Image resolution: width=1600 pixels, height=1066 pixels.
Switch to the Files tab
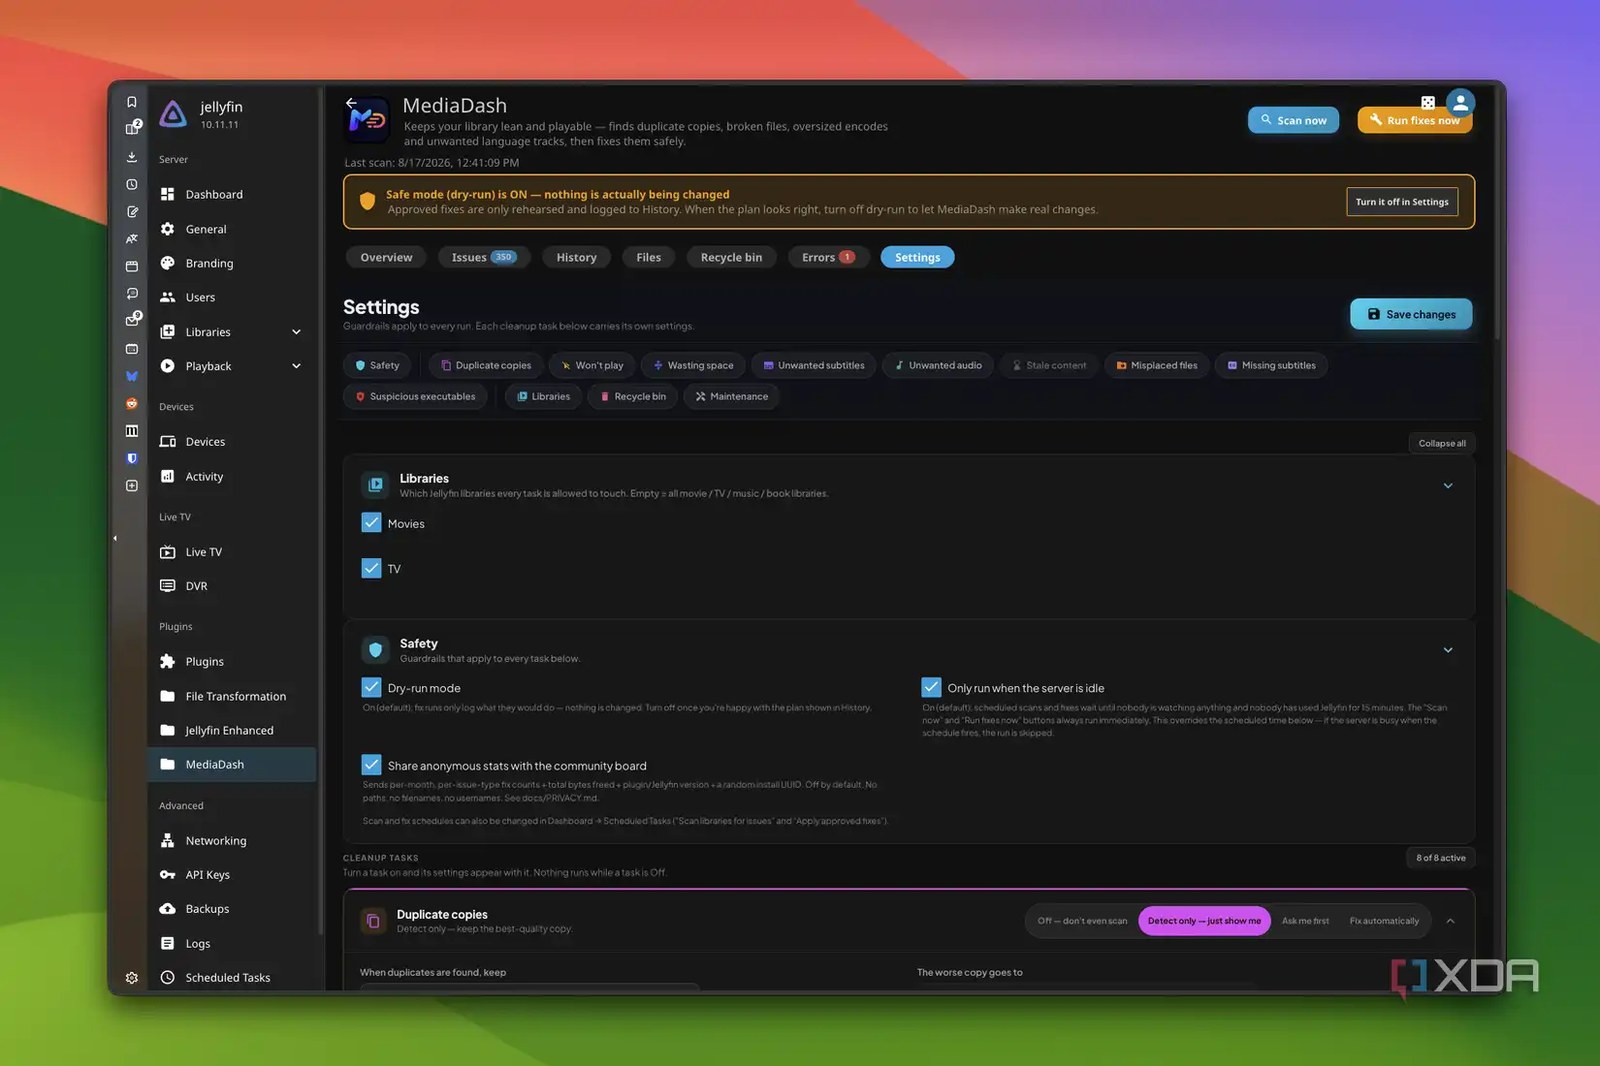pyautogui.click(x=648, y=257)
